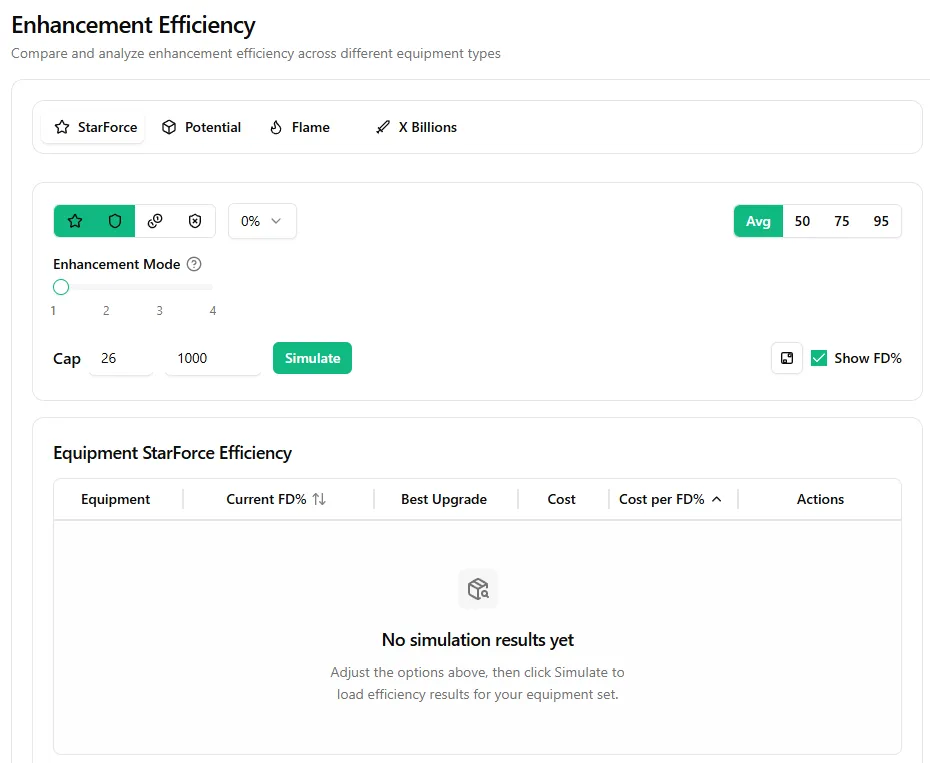This screenshot has height=763, width=930.
Task: Open the X Billions tab
Action: coord(416,127)
